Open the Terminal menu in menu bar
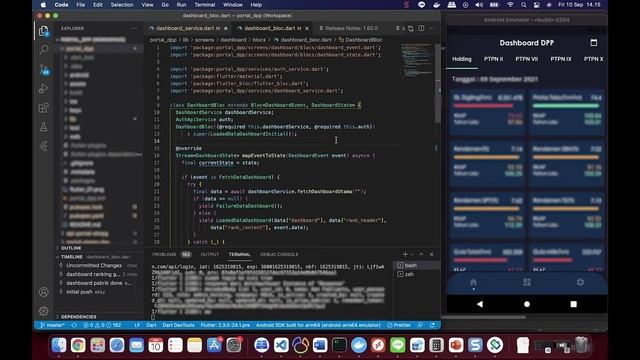This screenshot has height=360, width=640. point(204,5)
